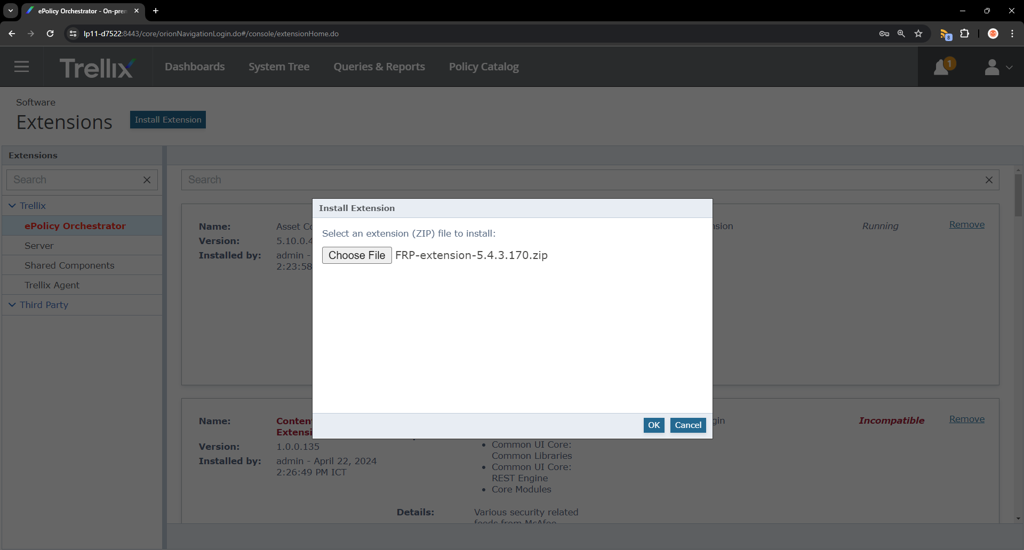Clear the main extensions search field

pyautogui.click(x=989, y=180)
